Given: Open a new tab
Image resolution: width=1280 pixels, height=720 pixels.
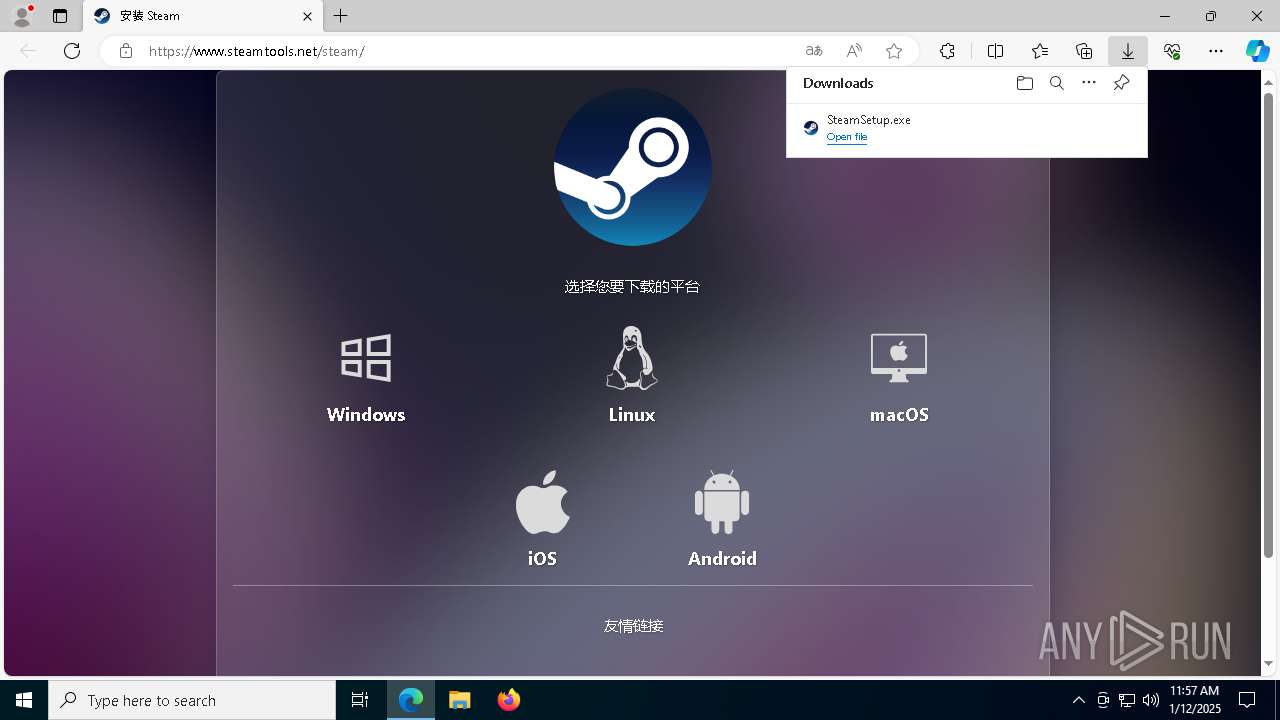Looking at the screenshot, I should pos(341,16).
